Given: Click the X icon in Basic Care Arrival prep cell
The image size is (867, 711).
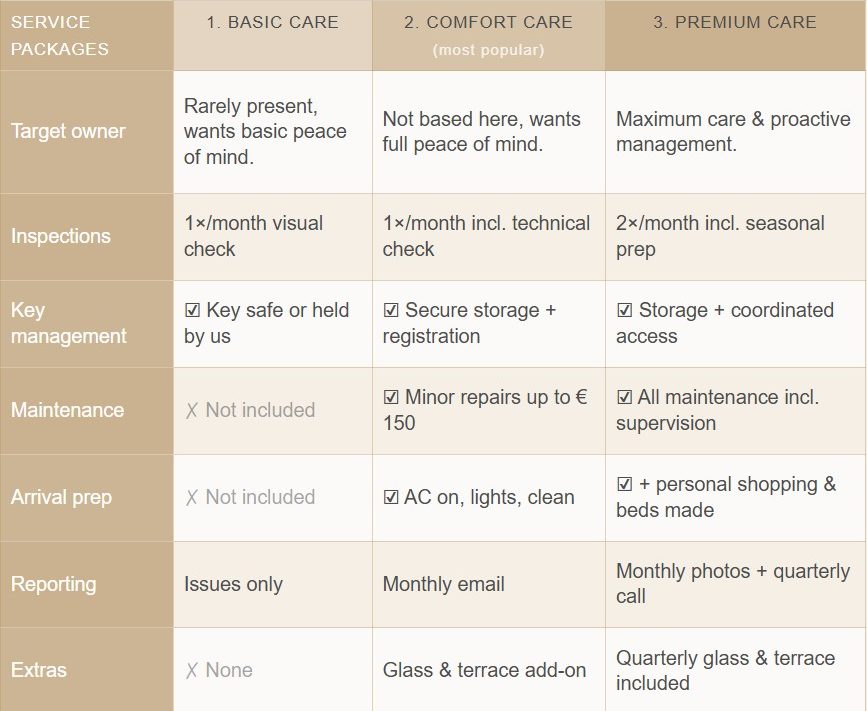Looking at the screenshot, I should point(191,497).
